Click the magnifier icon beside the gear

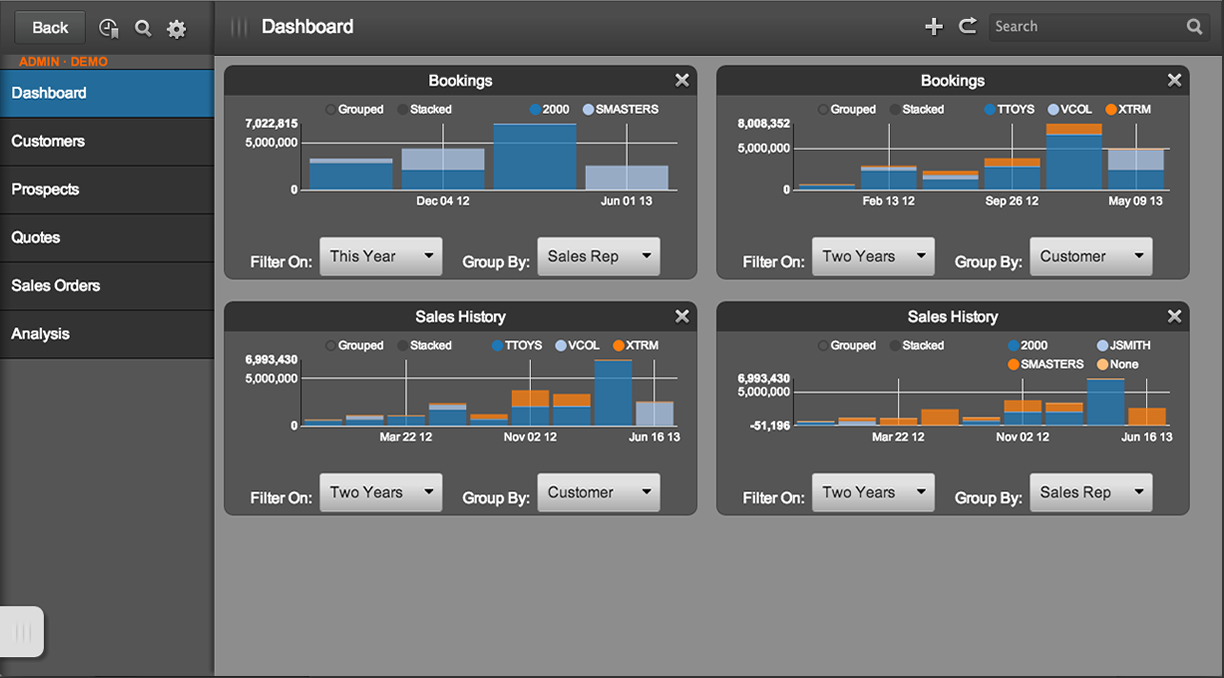tap(143, 28)
